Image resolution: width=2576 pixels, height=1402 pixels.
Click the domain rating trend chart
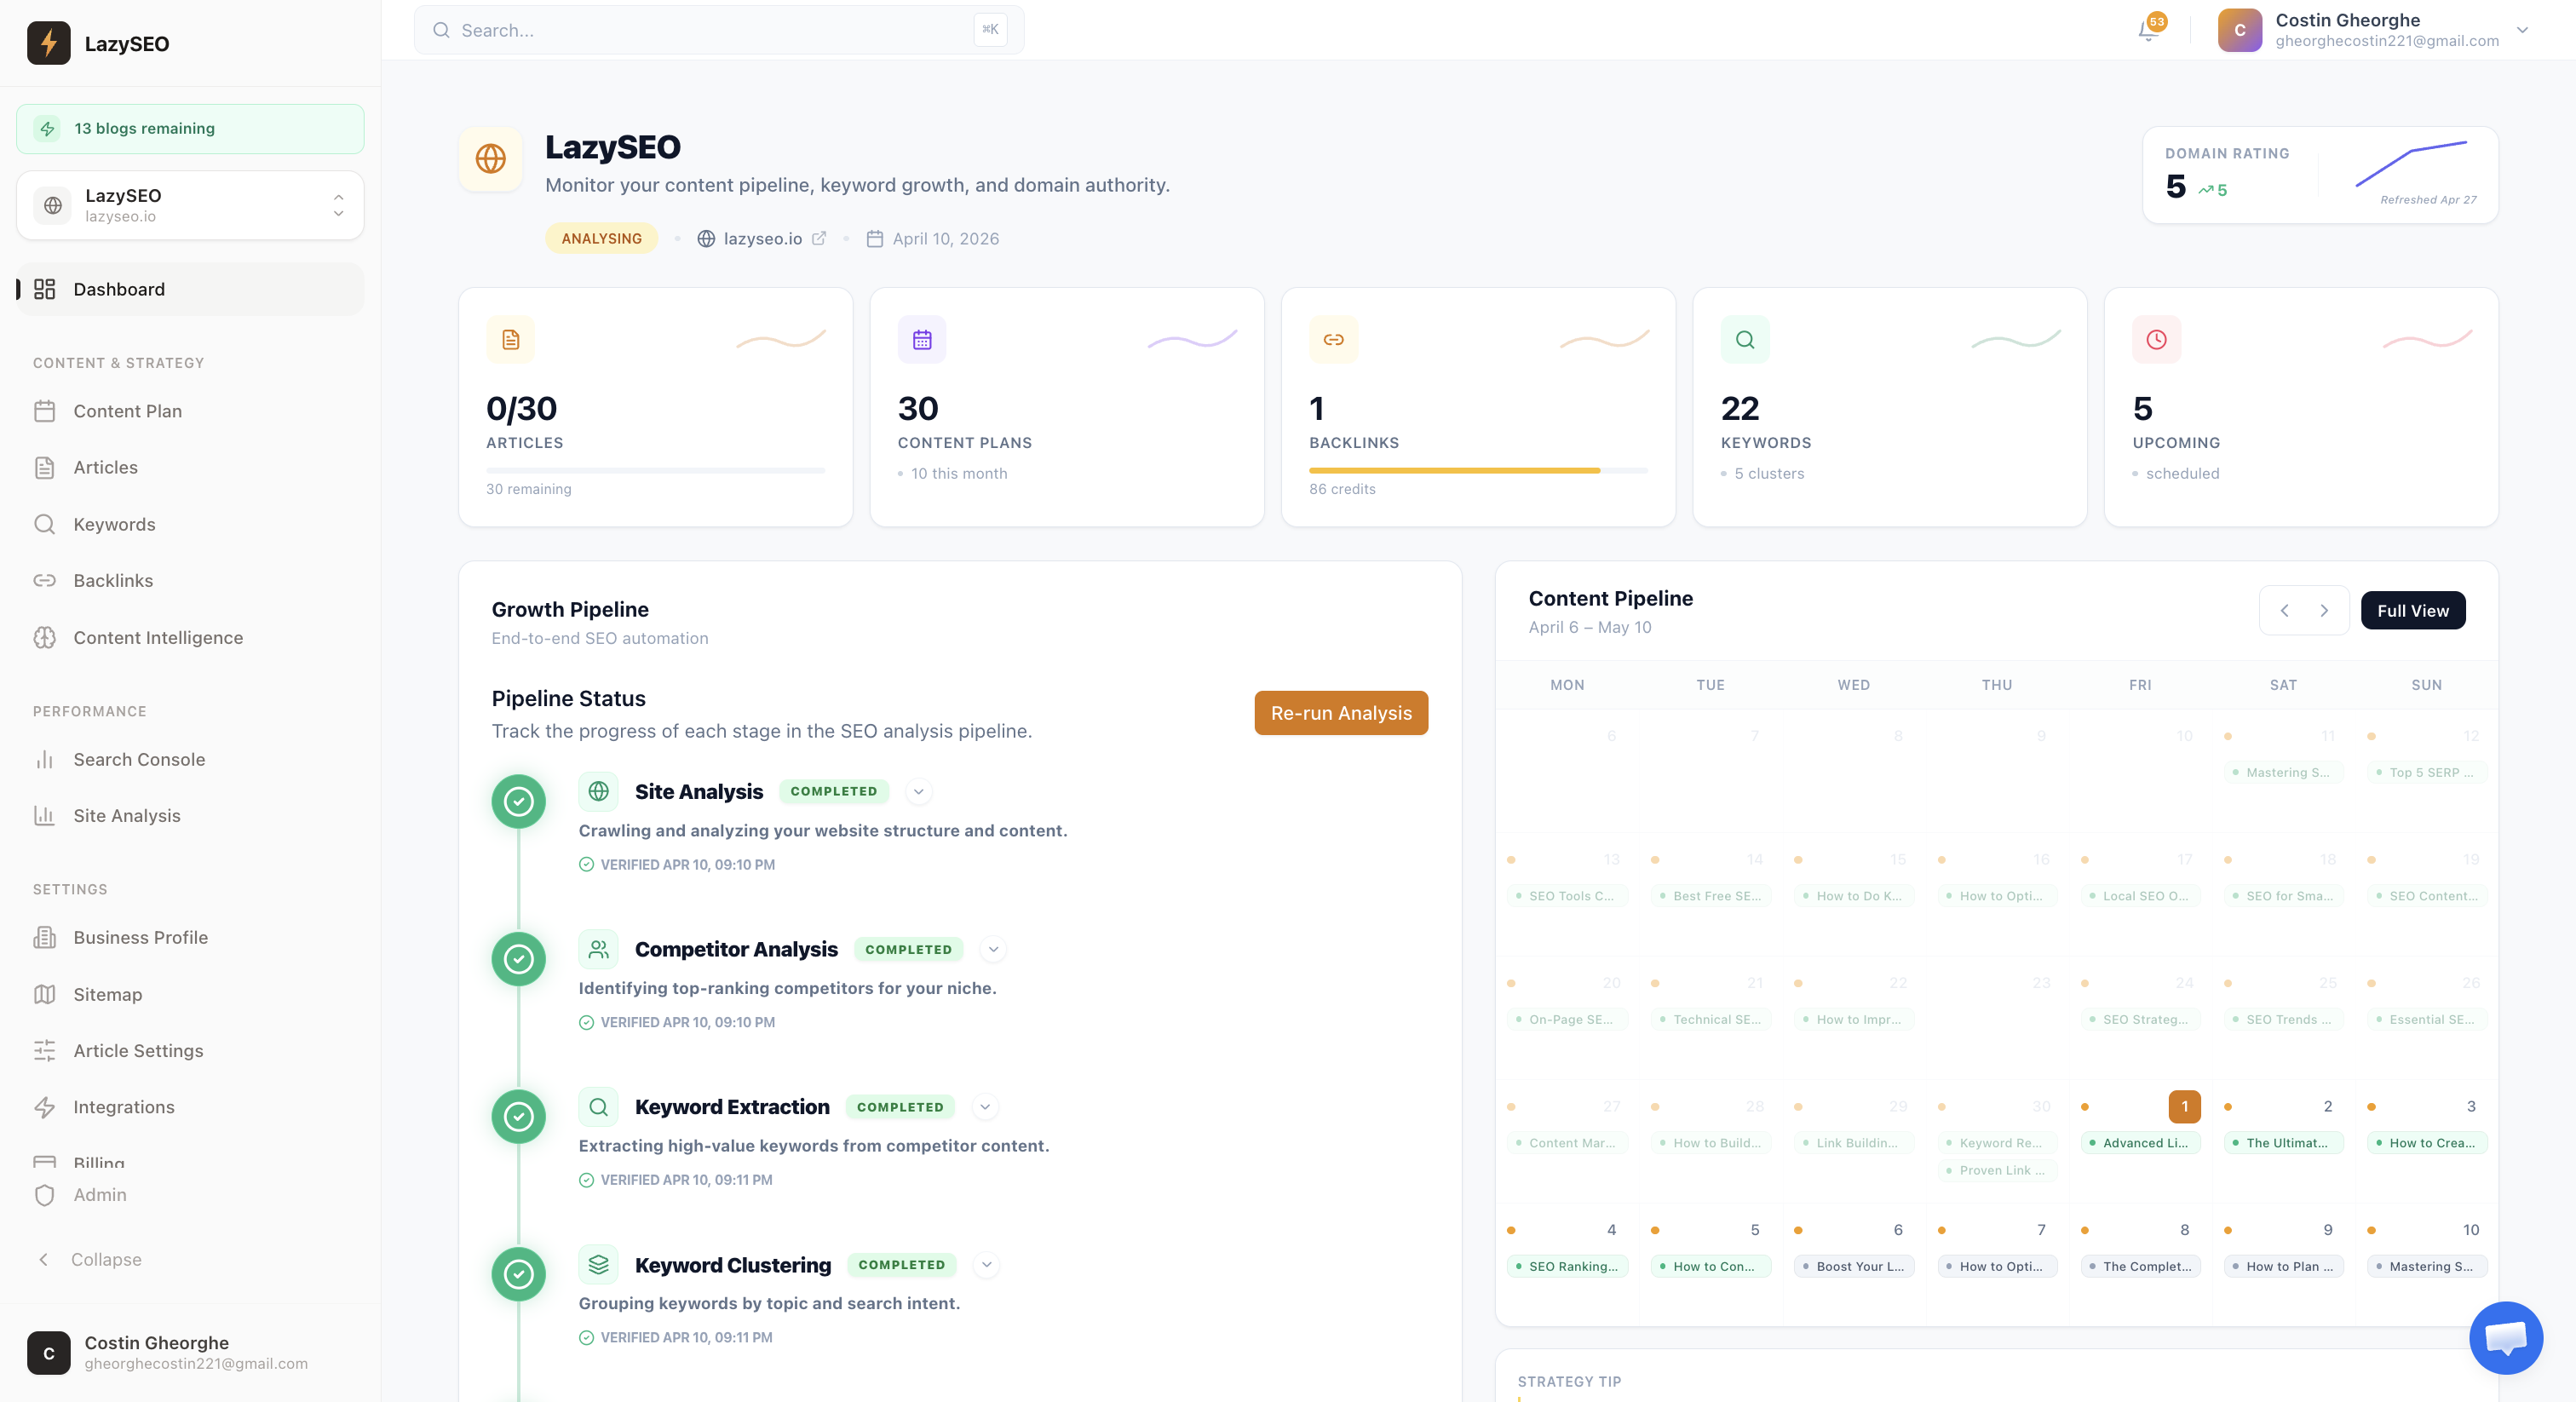point(2411,164)
